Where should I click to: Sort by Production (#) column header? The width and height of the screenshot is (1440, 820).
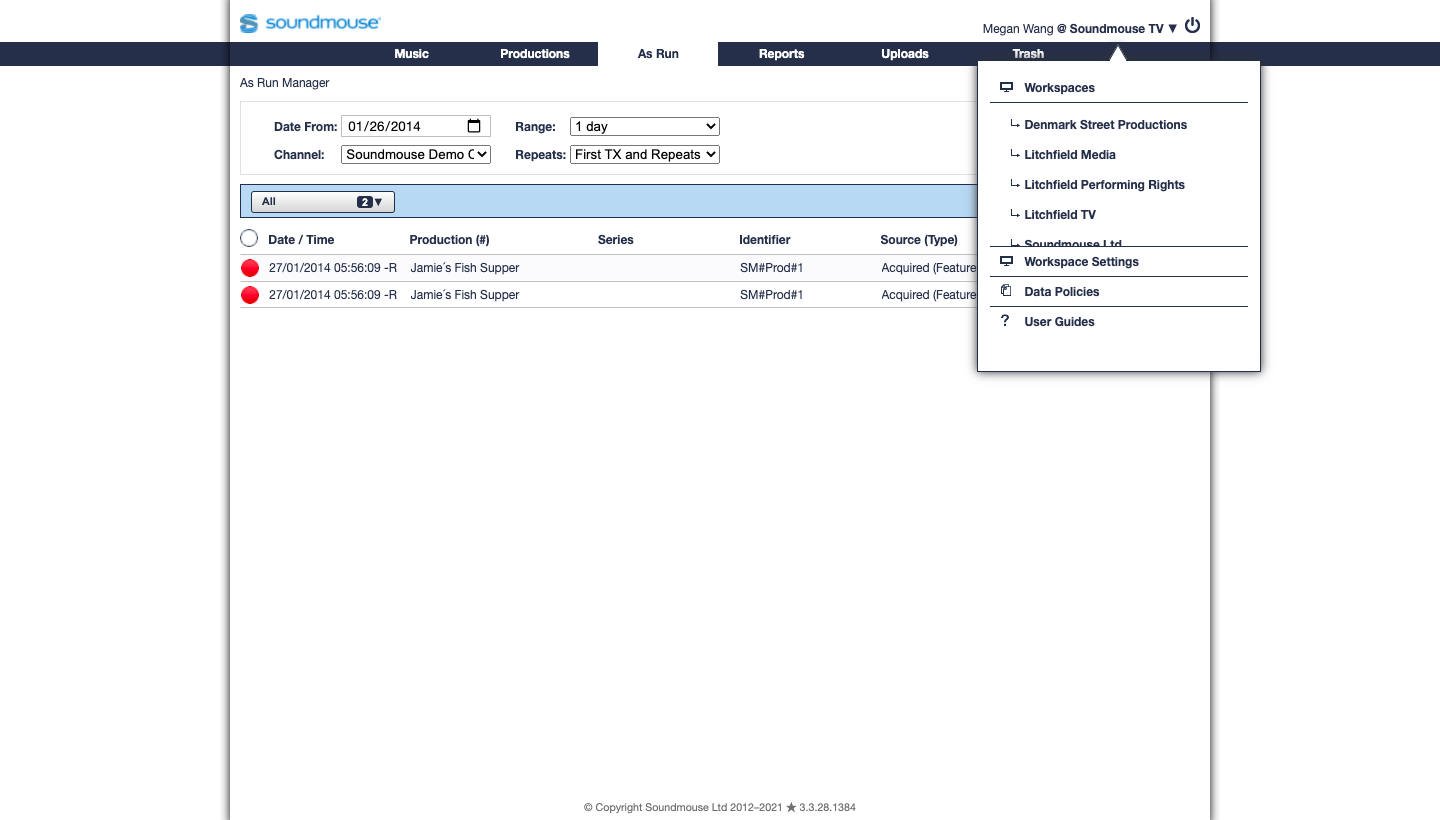[449, 240]
